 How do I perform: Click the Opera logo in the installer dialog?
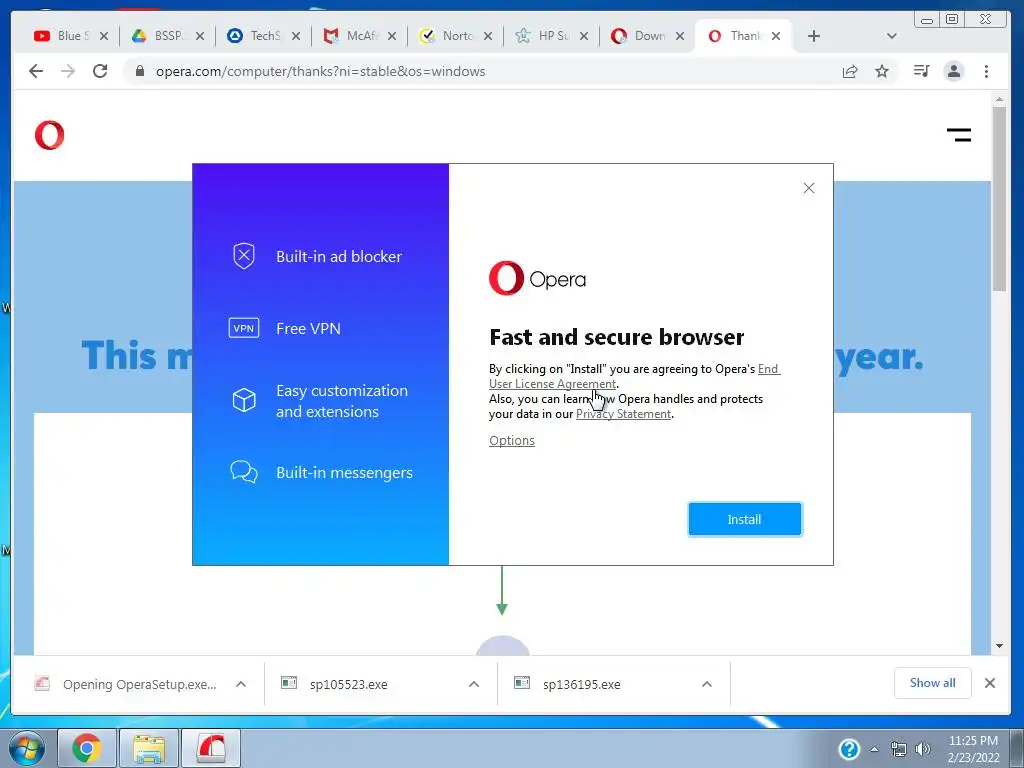point(537,278)
